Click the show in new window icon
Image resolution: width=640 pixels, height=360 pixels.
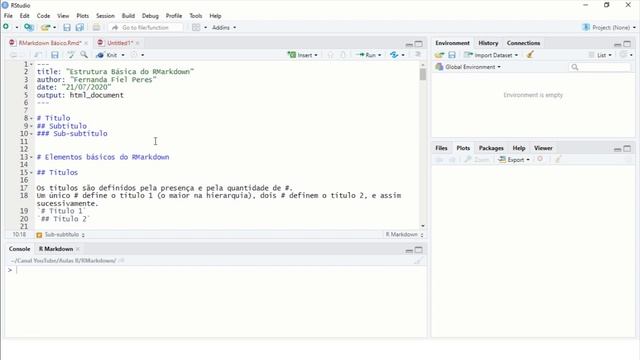point(38,55)
